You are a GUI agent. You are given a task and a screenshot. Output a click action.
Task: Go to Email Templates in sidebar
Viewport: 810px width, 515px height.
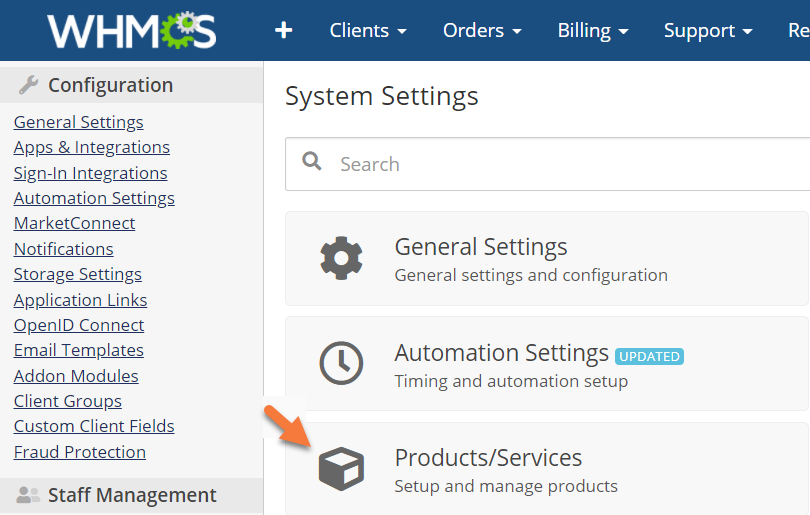(x=79, y=350)
